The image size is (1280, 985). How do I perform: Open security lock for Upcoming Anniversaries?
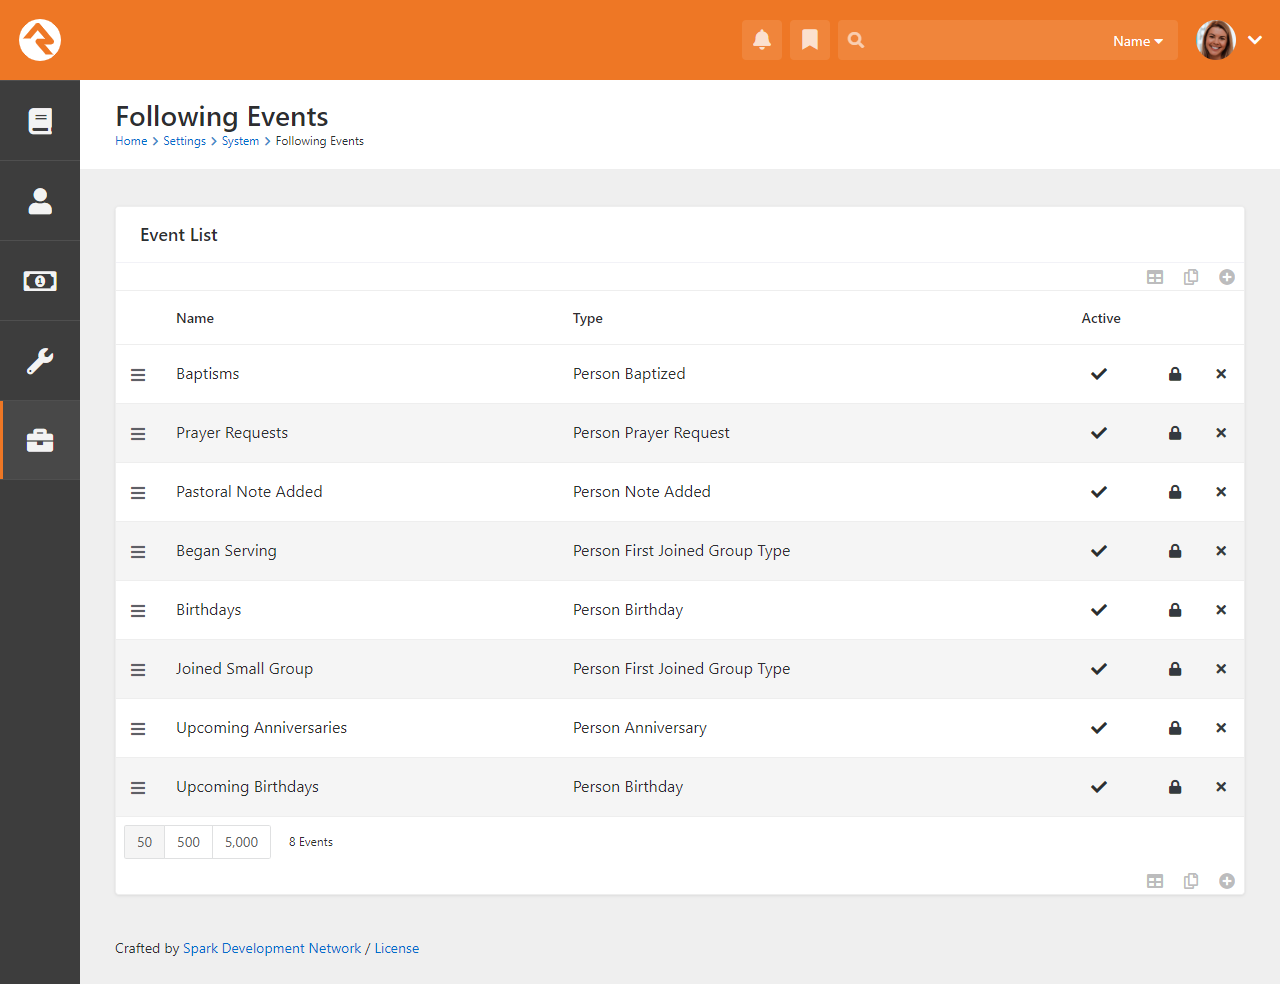point(1175,728)
